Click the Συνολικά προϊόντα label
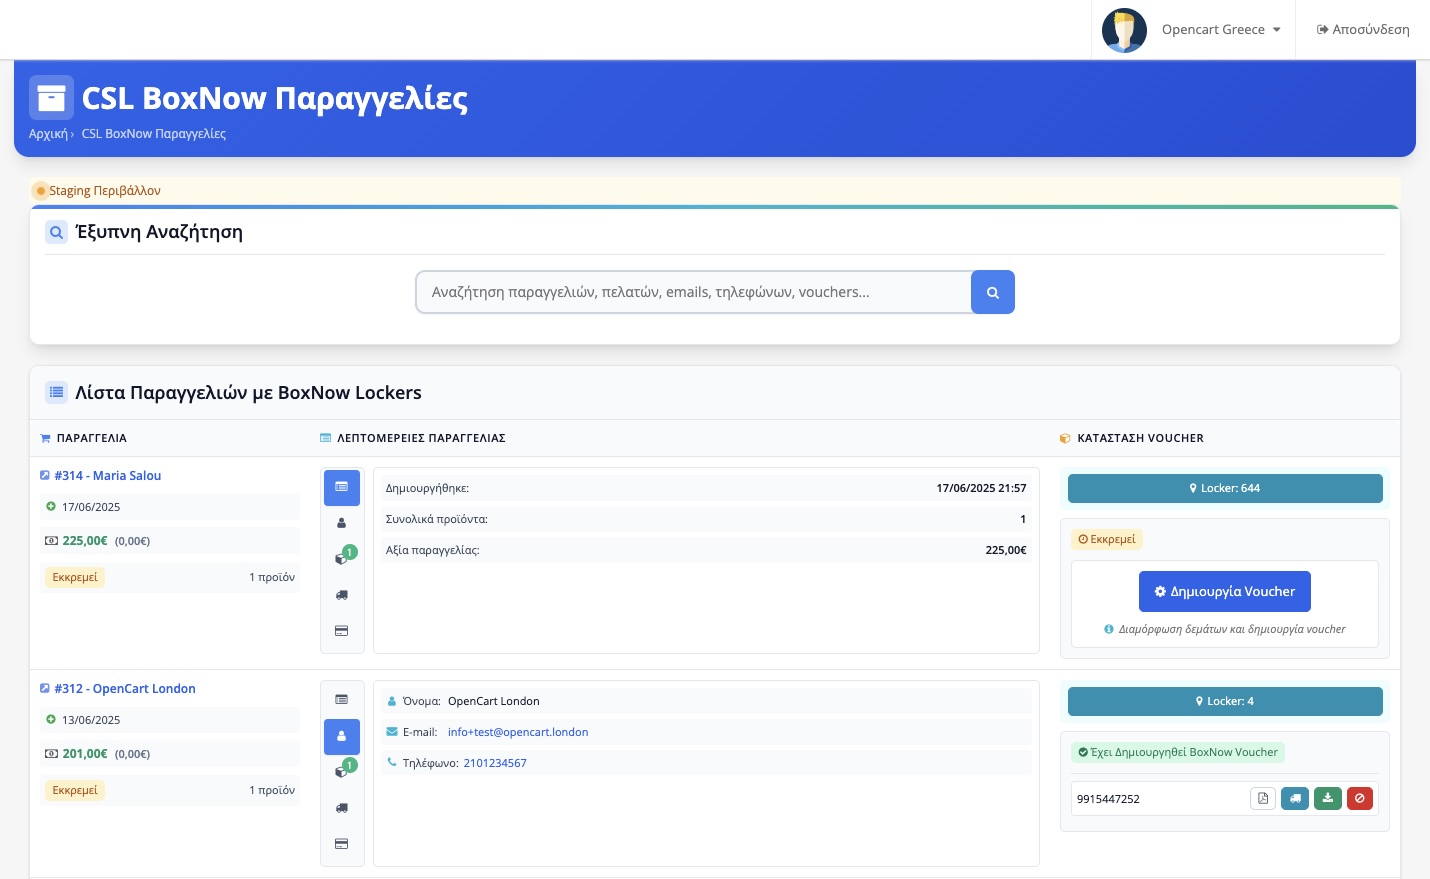 pos(436,519)
